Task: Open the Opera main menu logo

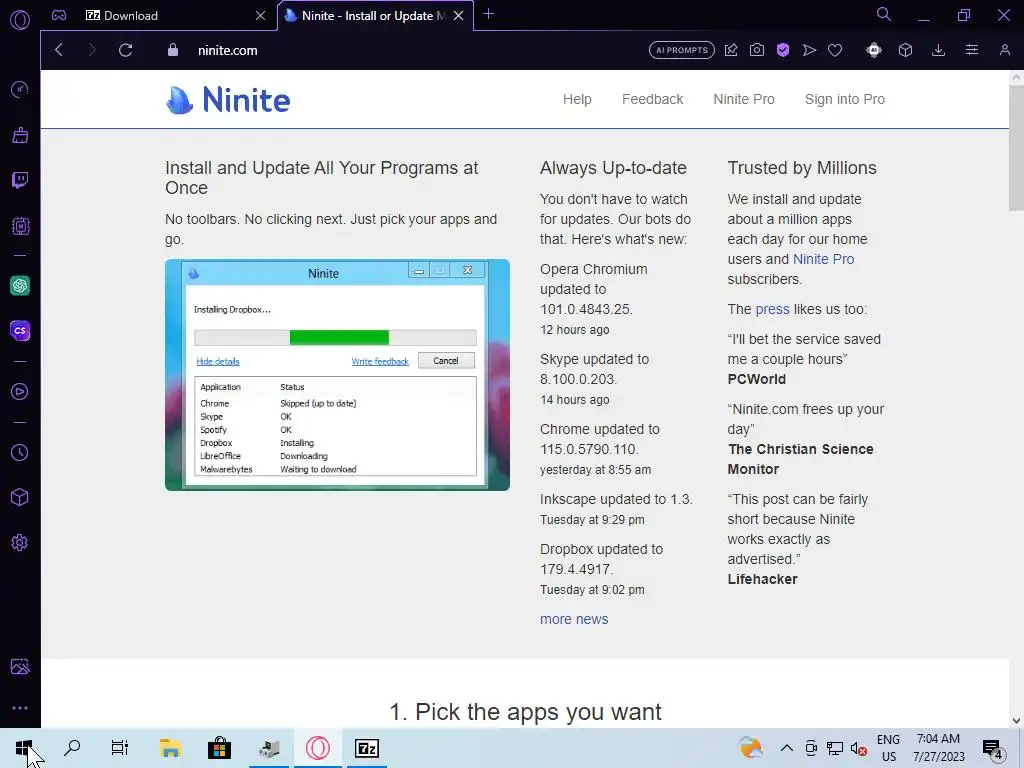Action: point(20,20)
